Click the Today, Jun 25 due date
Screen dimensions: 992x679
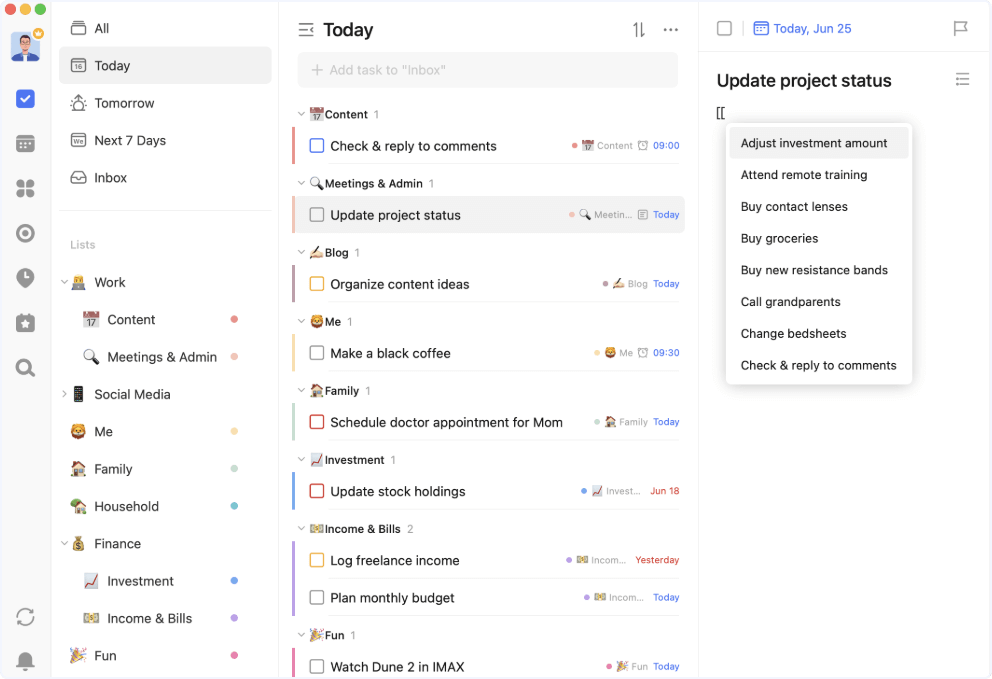point(802,29)
